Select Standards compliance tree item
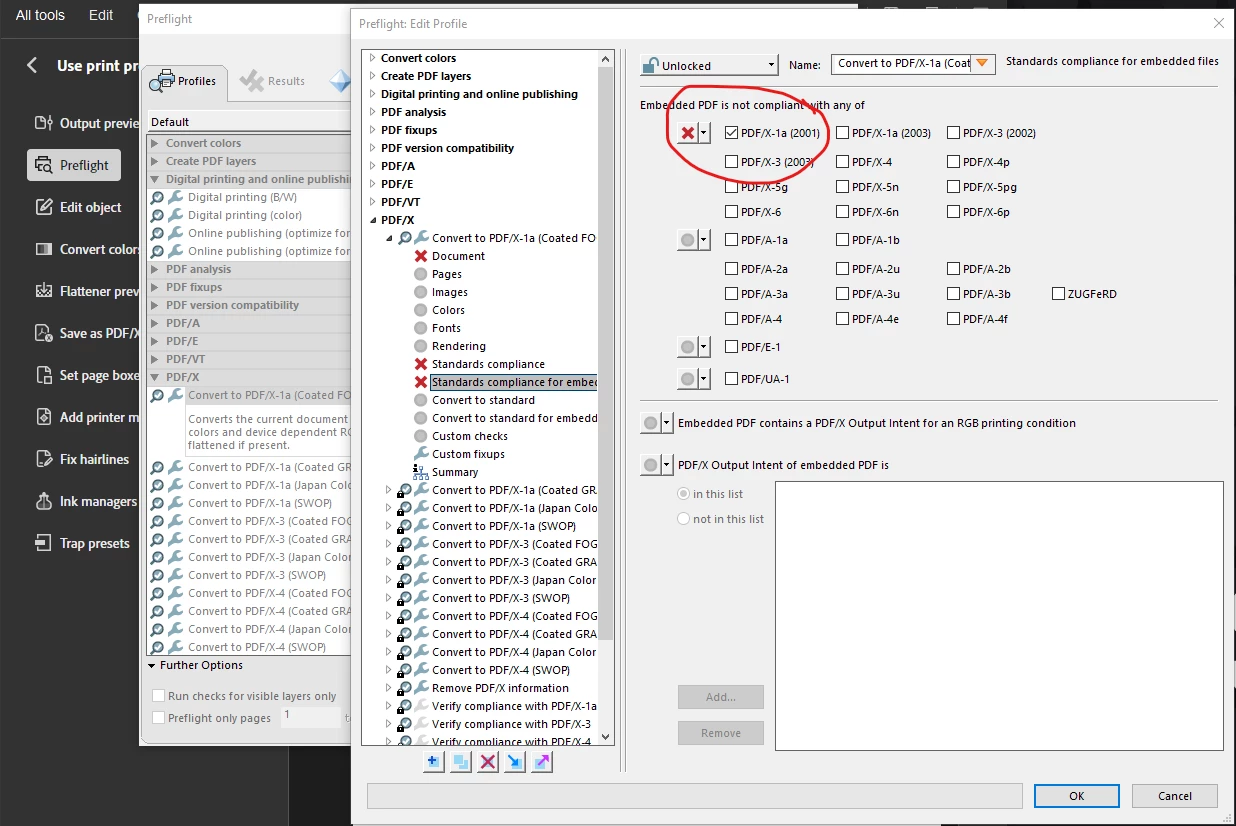Image resolution: width=1236 pixels, height=826 pixels. 479,364
